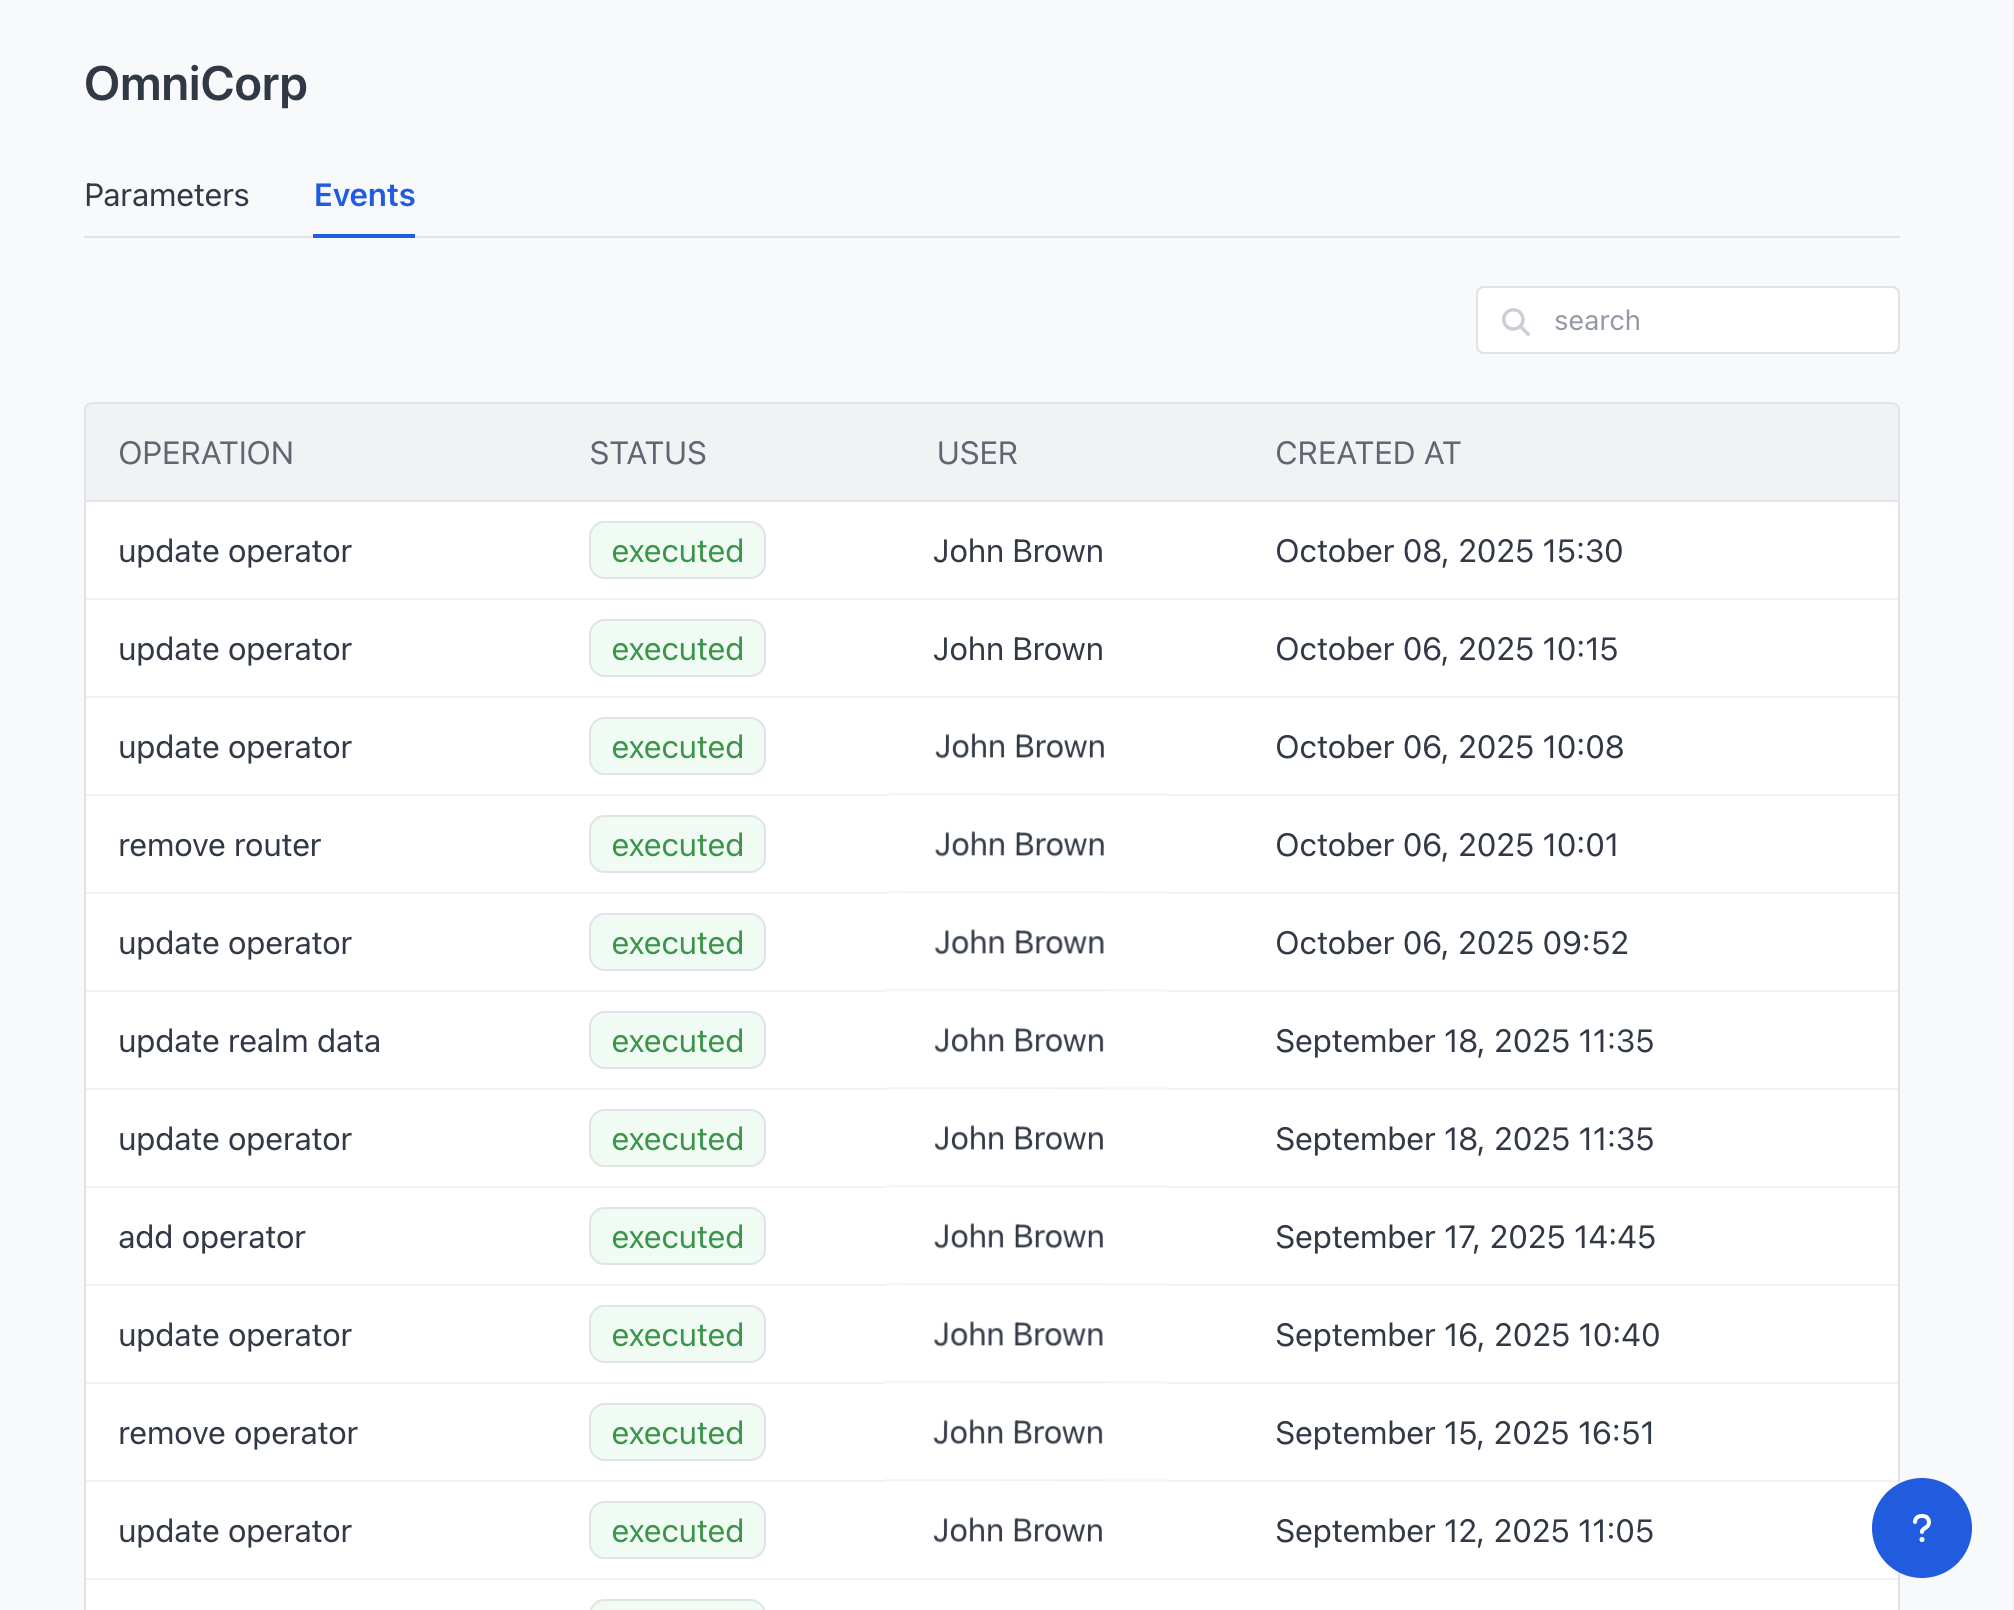This screenshot has width=2014, height=1610.
Task: Open the update realm data event
Action: 249,1041
